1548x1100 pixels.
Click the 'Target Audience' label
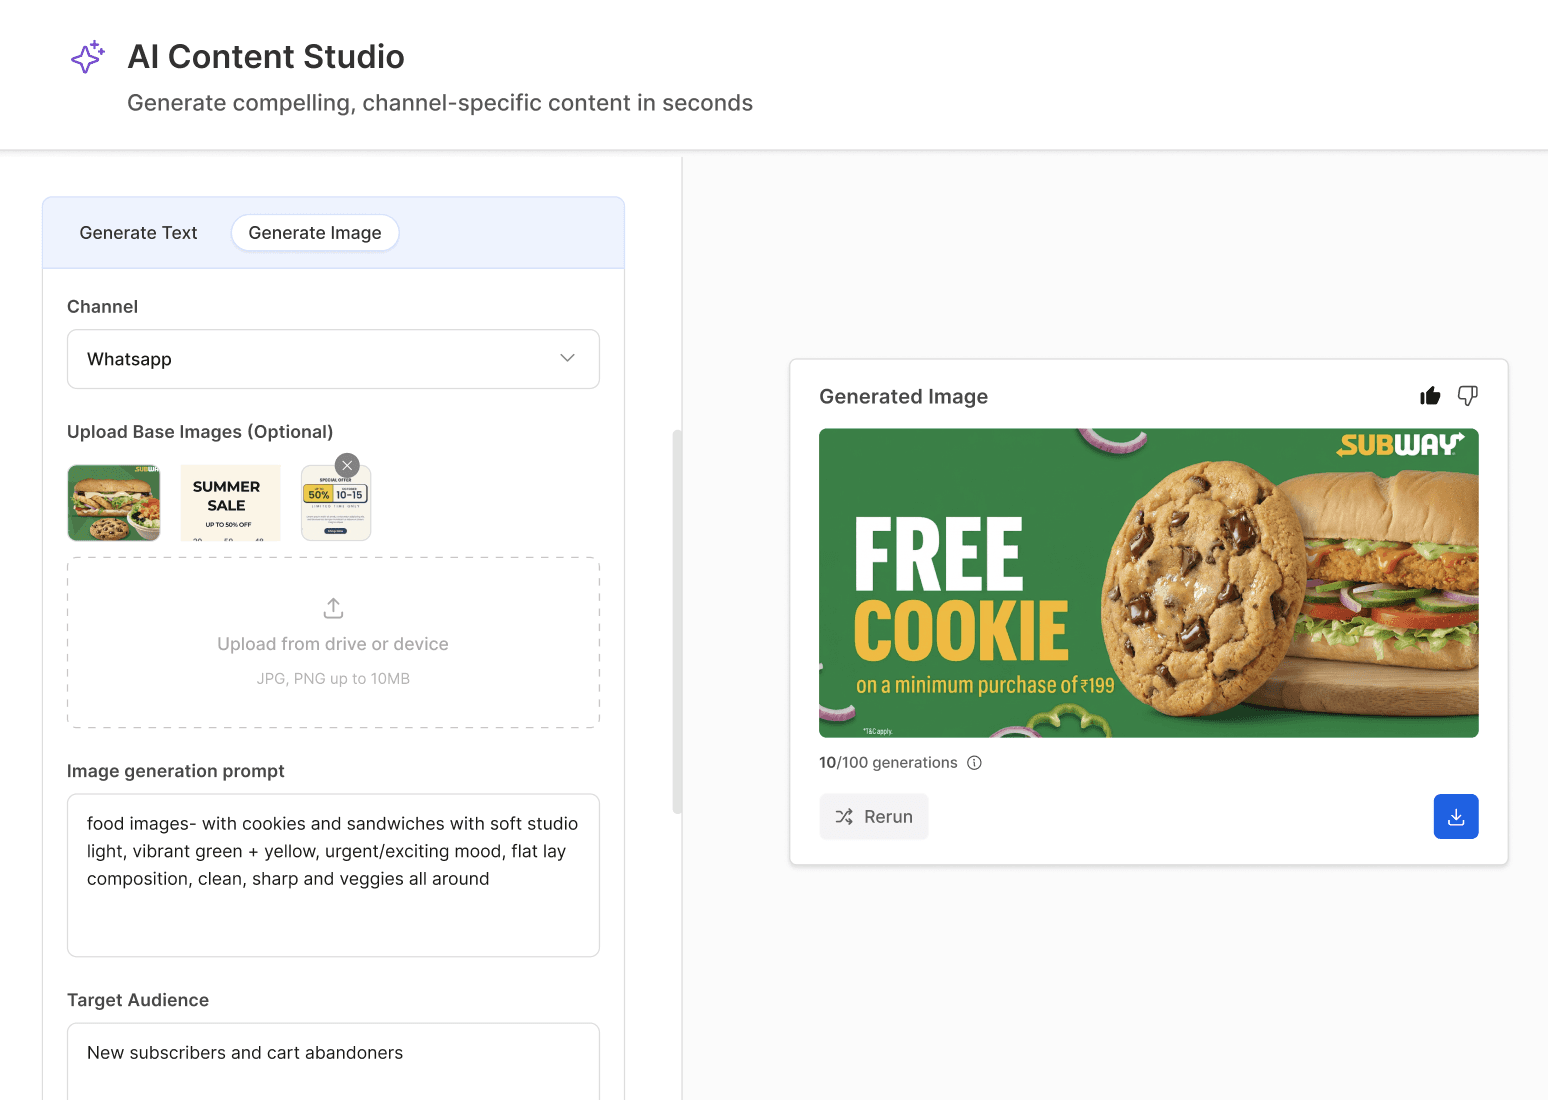pyautogui.click(x=138, y=1000)
